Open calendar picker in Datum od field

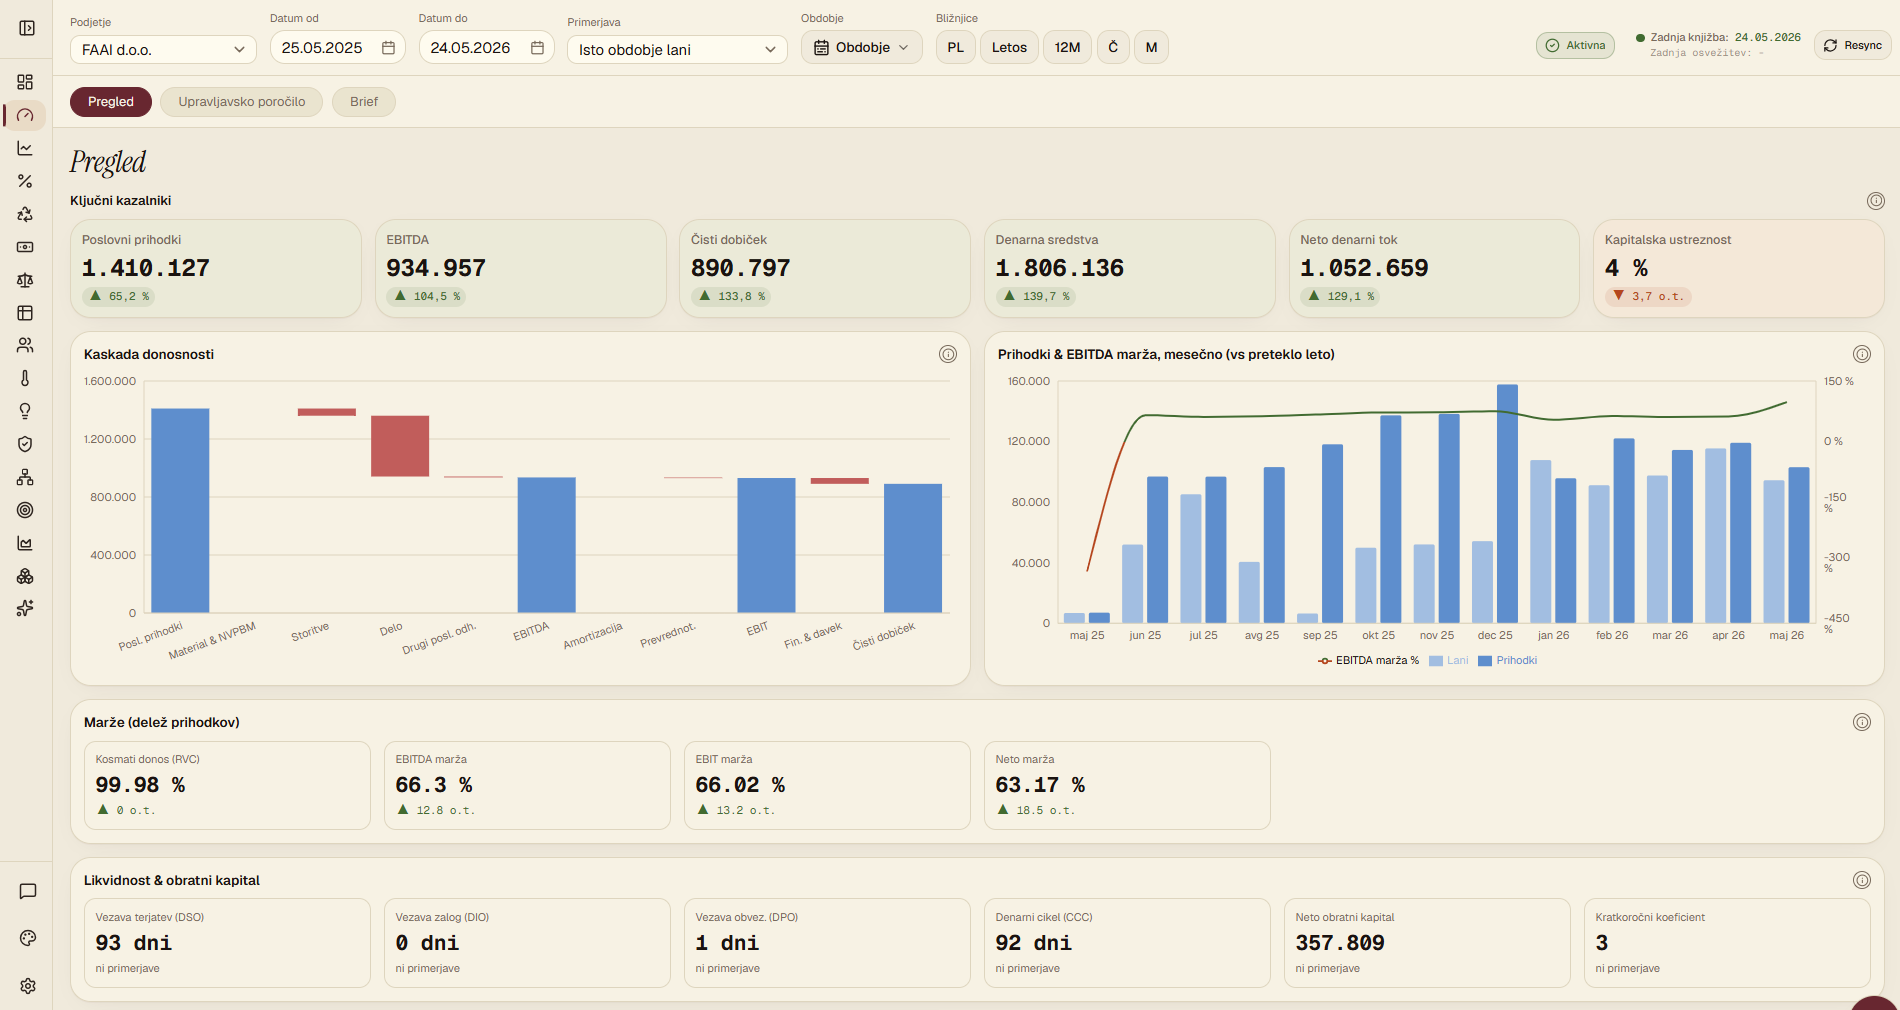tap(388, 48)
